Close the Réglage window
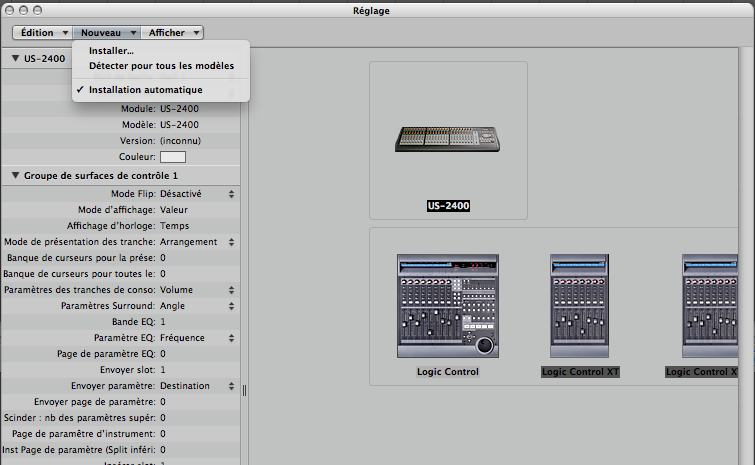The height and width of the screenshot is (465, 755). 9,10
